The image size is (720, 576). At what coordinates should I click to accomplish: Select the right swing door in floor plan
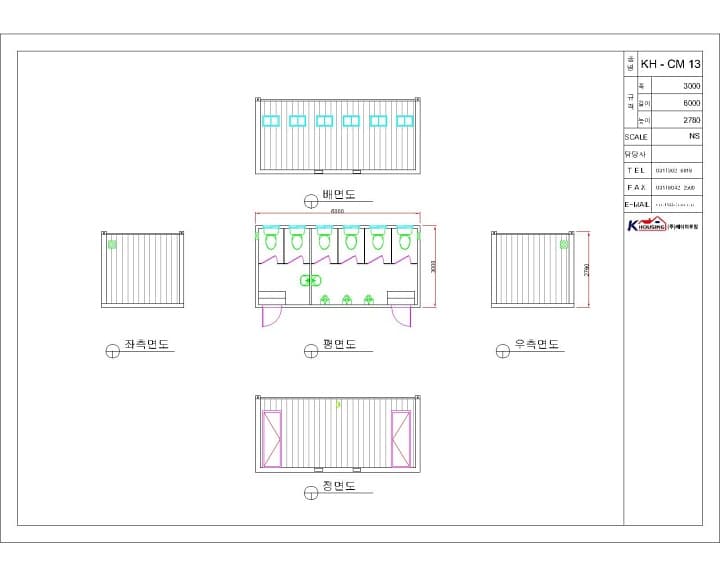(x=401, y=316)
